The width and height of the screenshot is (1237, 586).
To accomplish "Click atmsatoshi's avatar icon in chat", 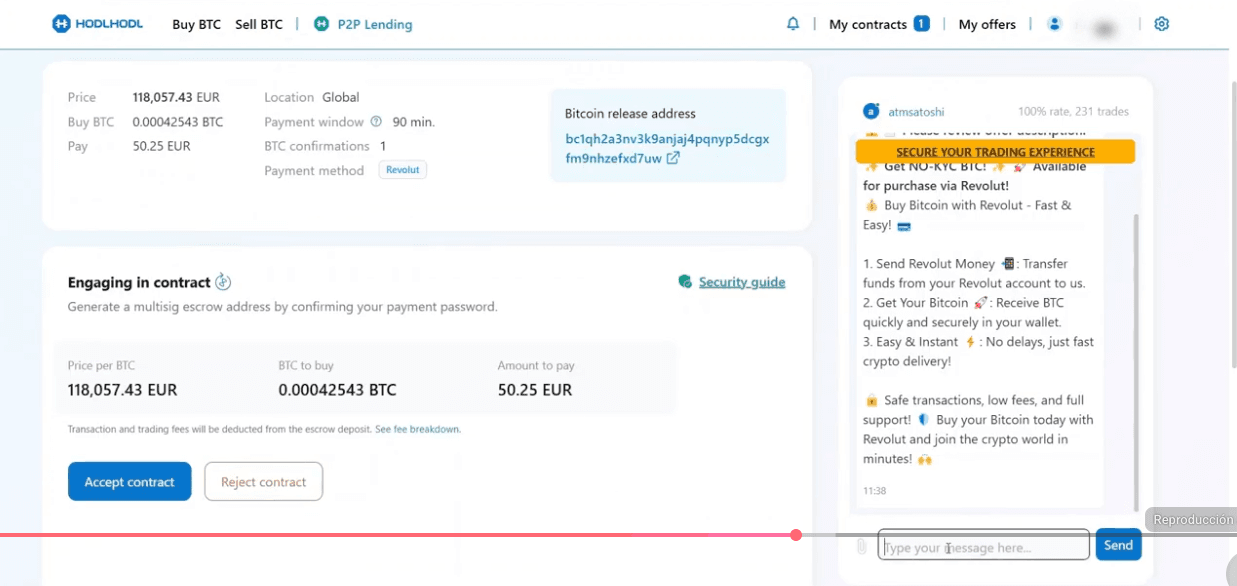I will coord(871,111).
